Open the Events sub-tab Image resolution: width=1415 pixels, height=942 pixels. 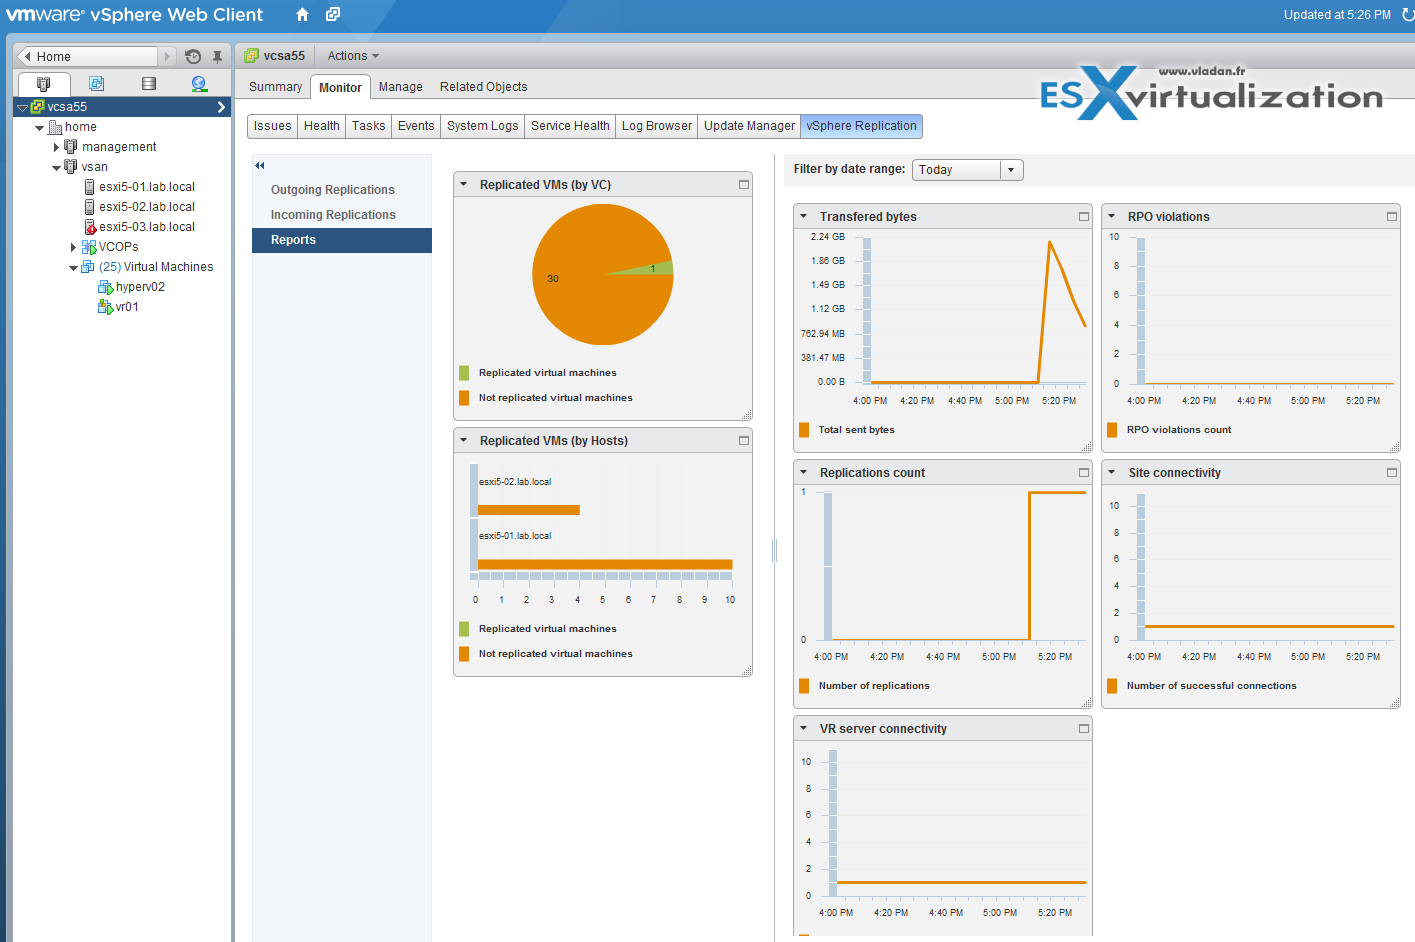pos(416,126)
